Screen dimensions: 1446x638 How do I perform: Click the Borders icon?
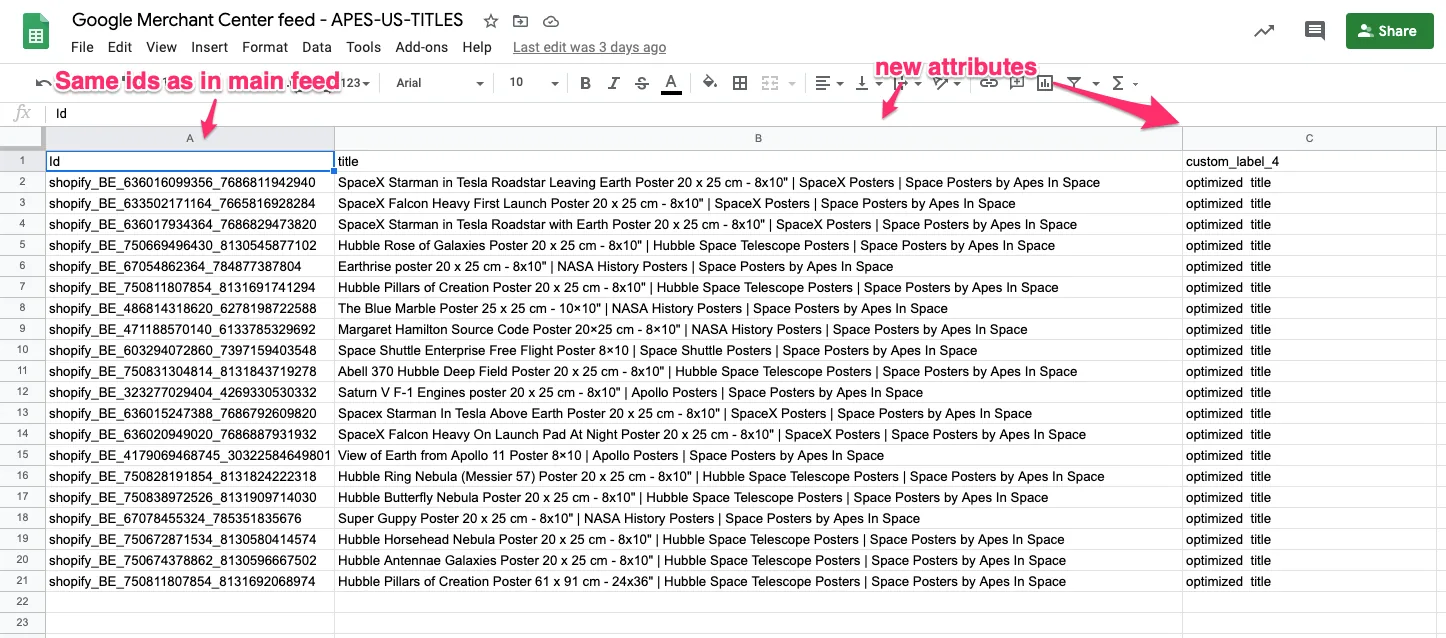click(x=740, y=83)
